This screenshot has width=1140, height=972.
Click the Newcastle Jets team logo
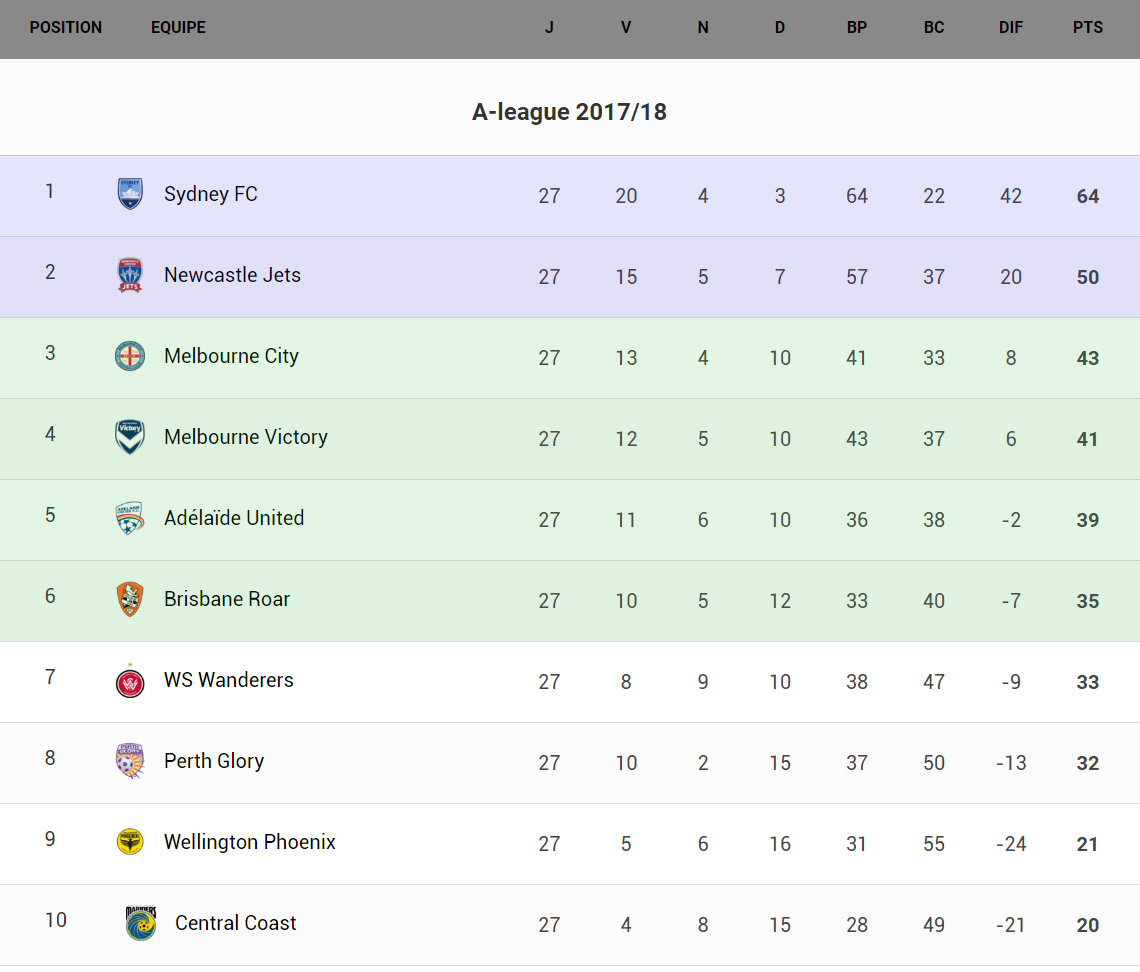[x=130, y=275]
